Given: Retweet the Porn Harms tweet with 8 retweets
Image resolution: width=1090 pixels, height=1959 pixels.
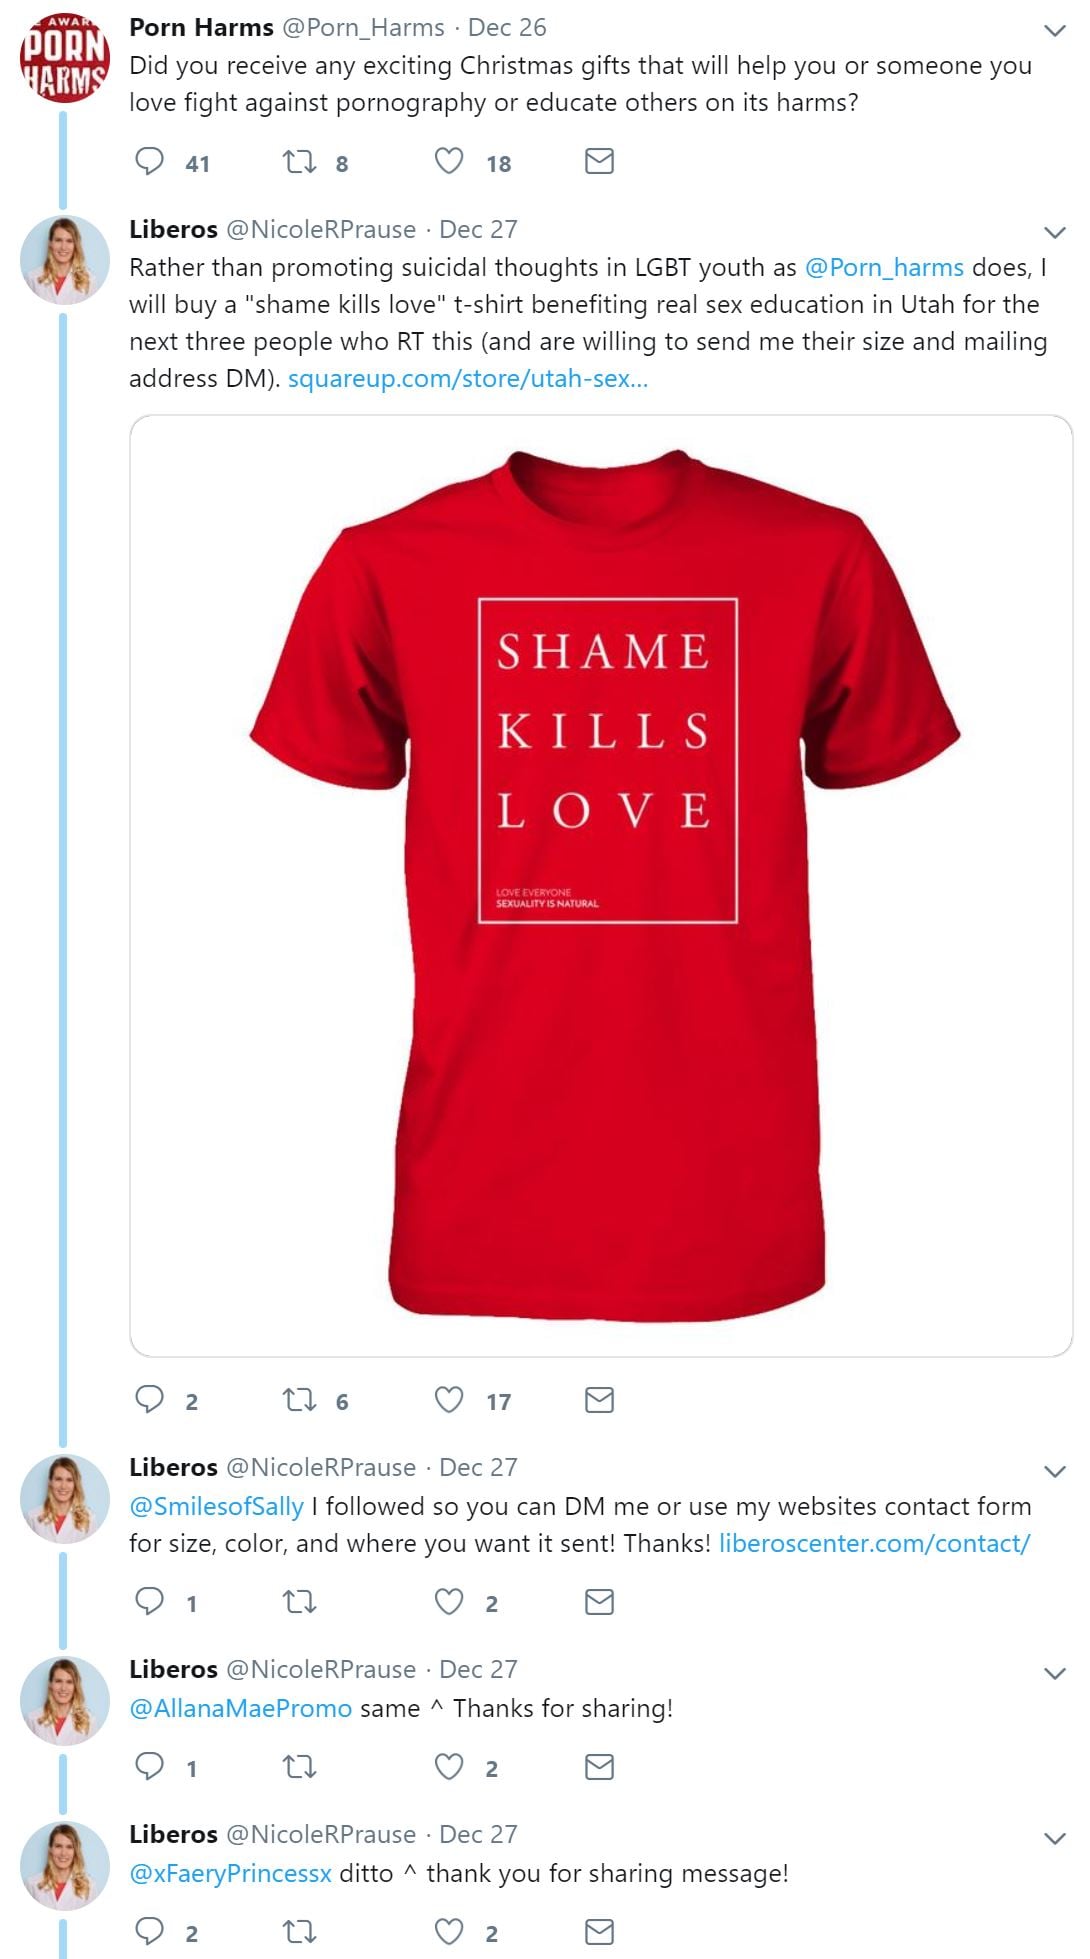Looking at the screenshot, I should click(299, 161).
